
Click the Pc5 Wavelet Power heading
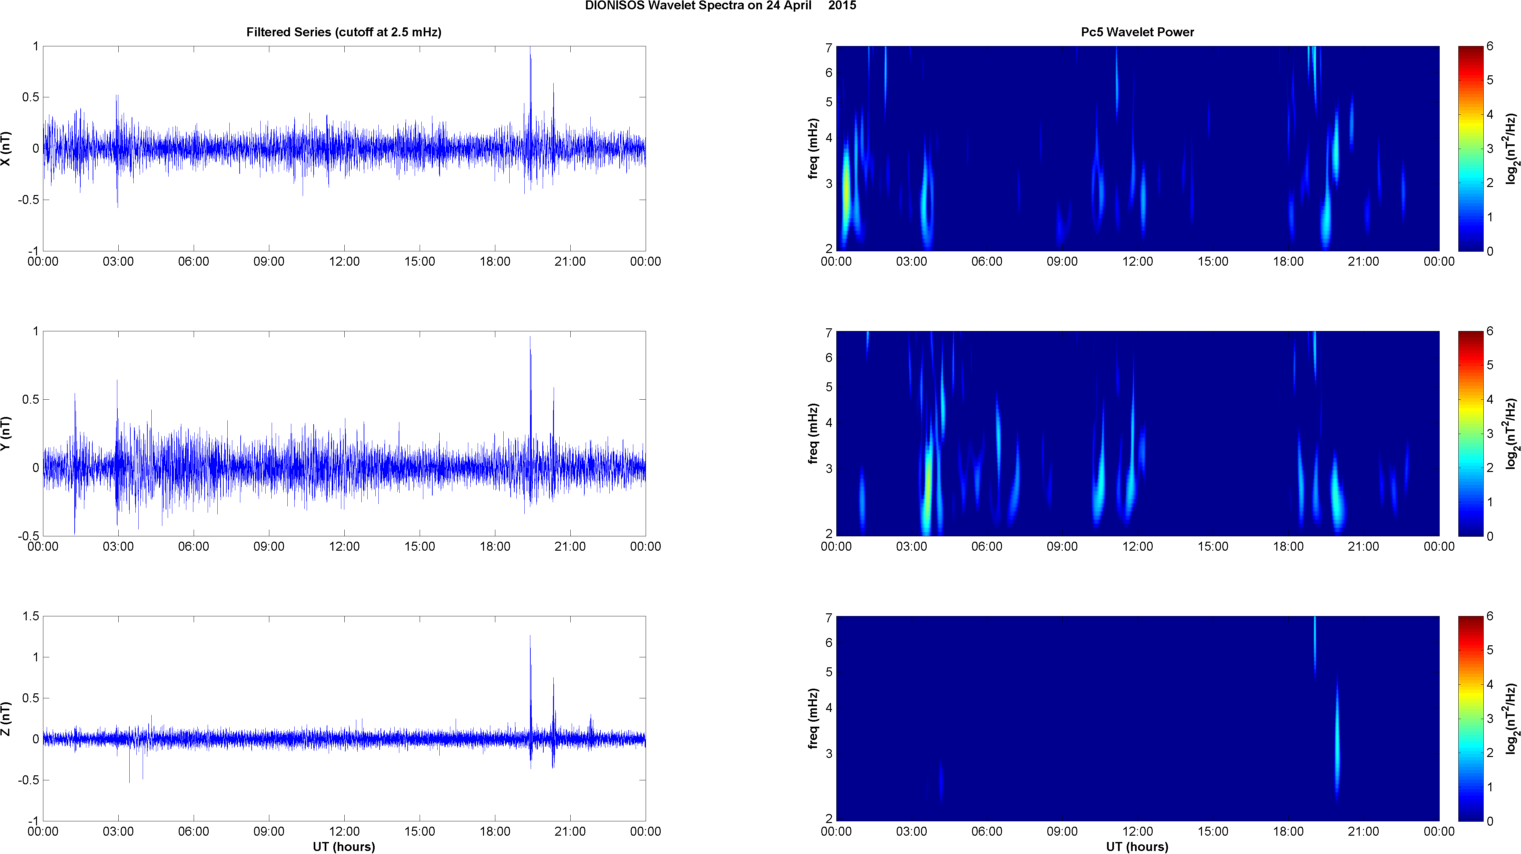pos(1137,32)
